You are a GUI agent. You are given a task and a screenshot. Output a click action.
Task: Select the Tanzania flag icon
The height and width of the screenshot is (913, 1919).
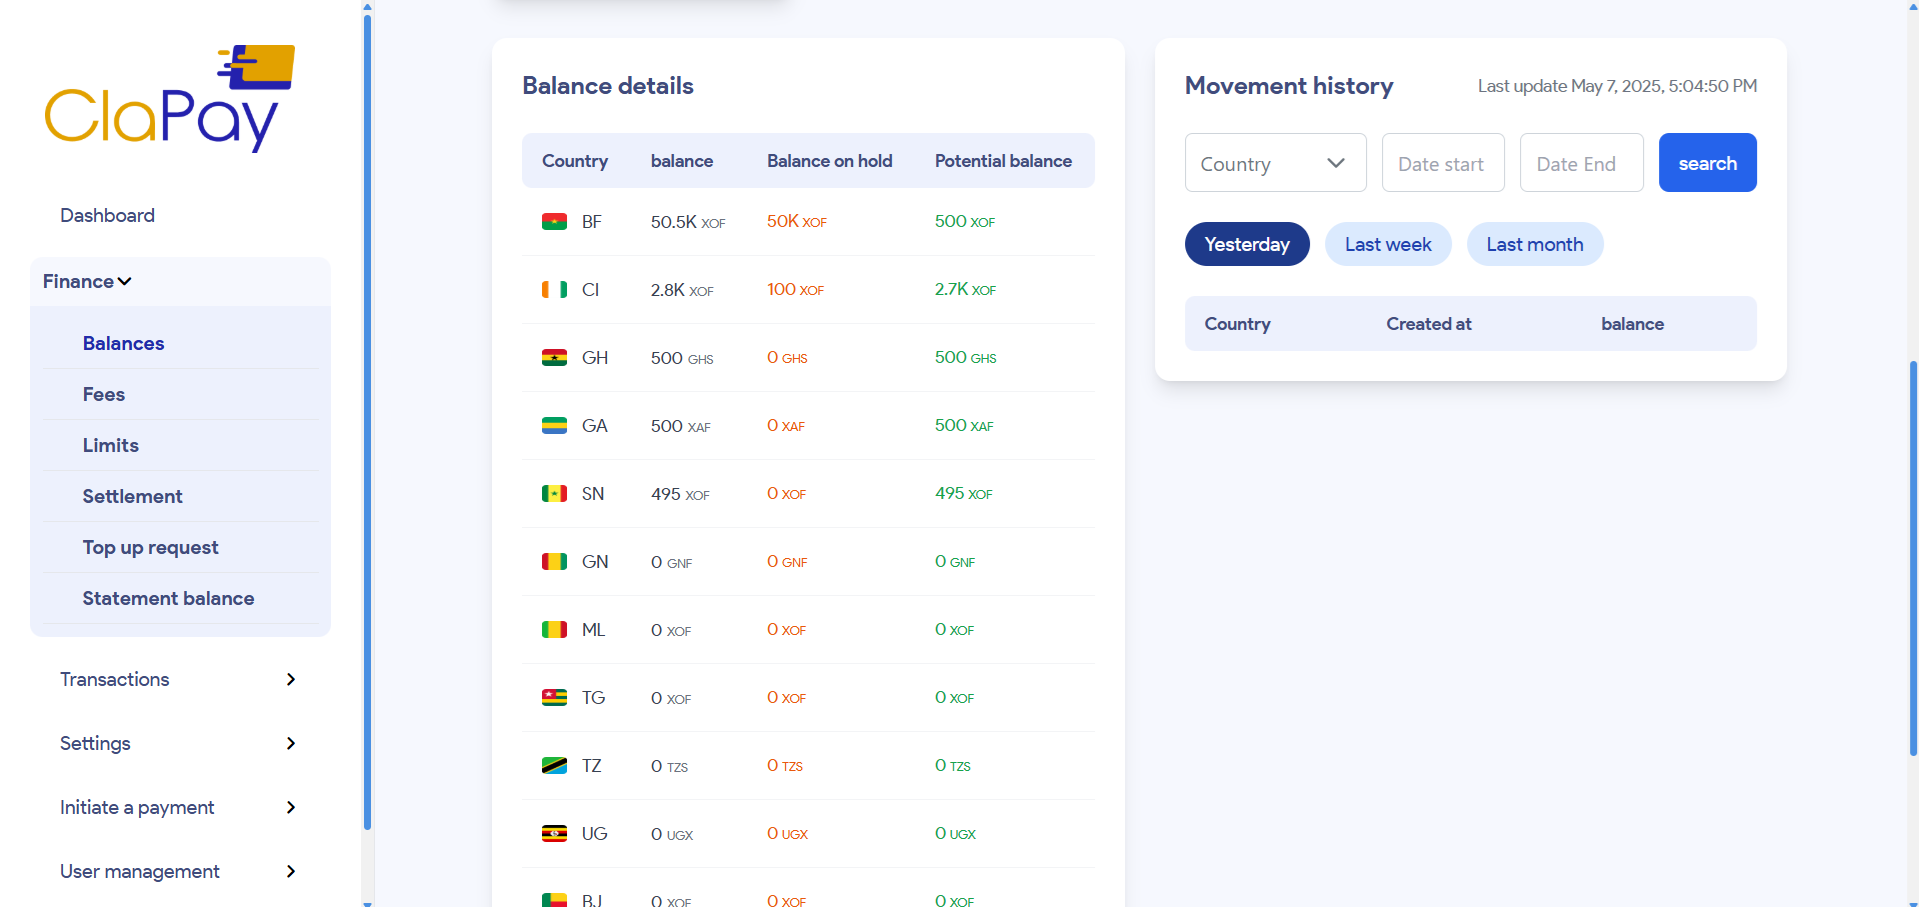554,765
